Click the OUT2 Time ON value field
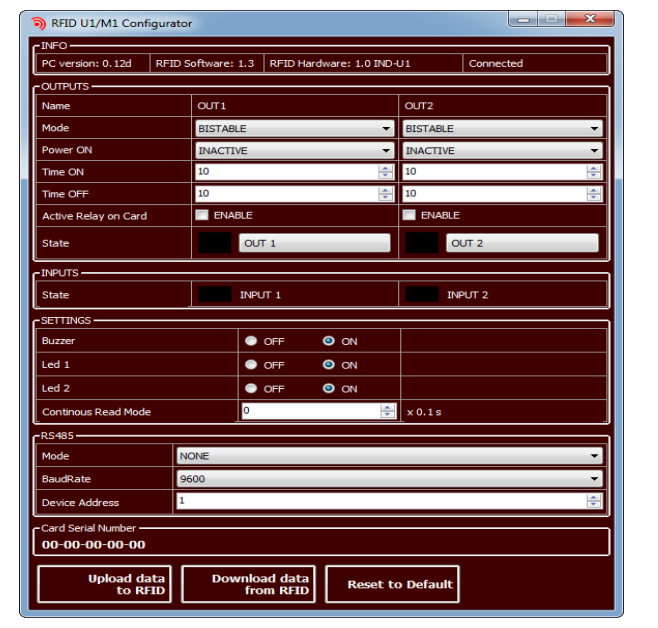Viewport: 658px width, 628px height. (494, 172)
